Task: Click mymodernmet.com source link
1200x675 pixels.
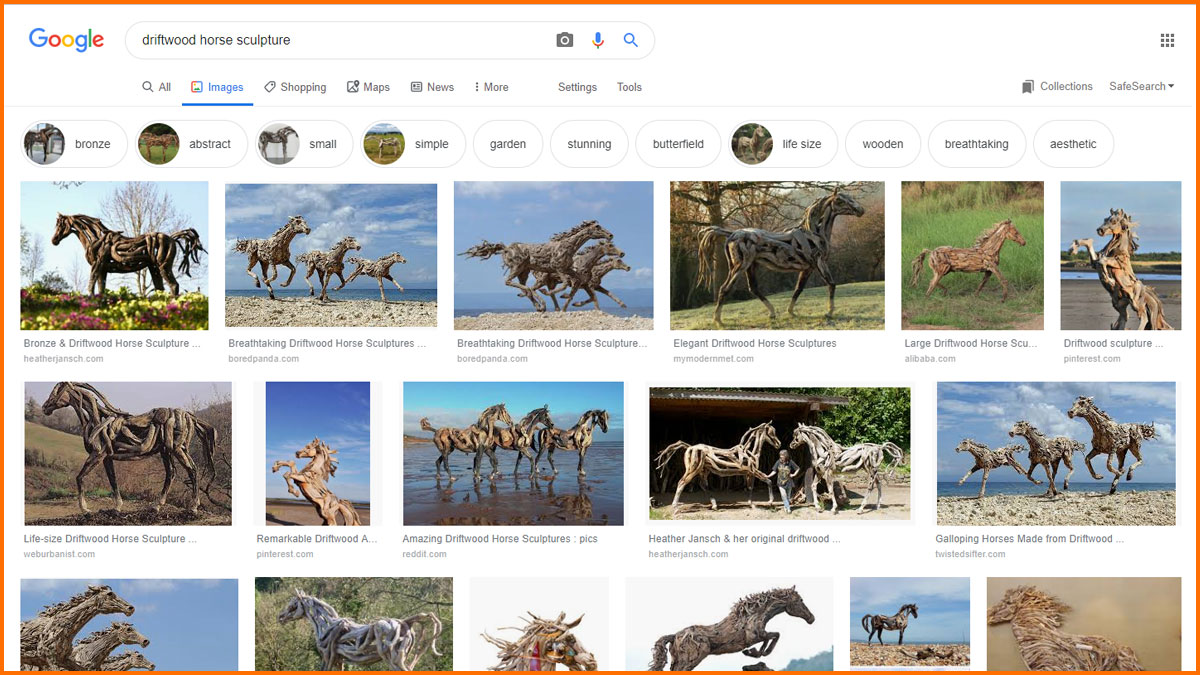Action: tap(713, 358)
